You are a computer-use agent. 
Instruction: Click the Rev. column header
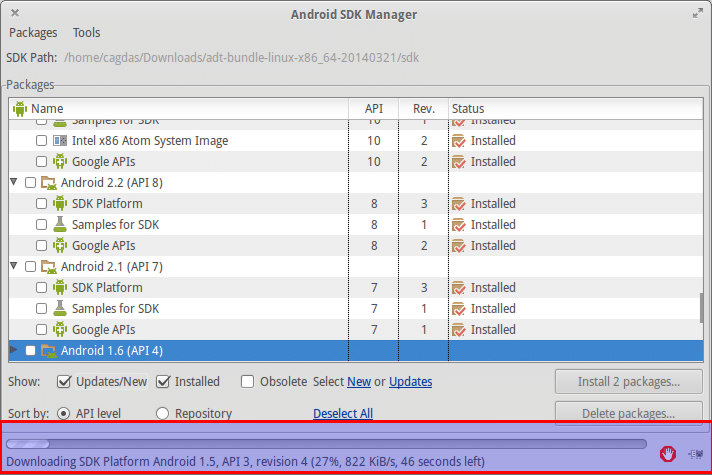pos(424,109)
